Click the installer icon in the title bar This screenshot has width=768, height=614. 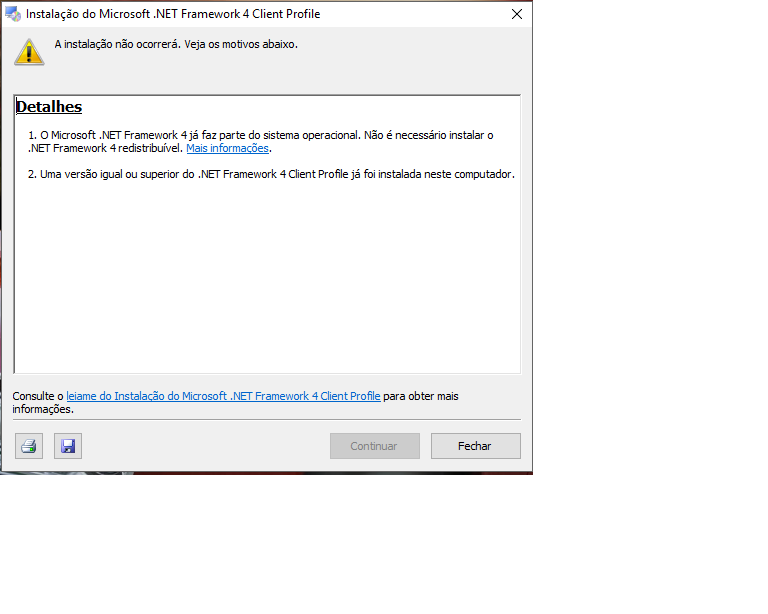[13, 14]
